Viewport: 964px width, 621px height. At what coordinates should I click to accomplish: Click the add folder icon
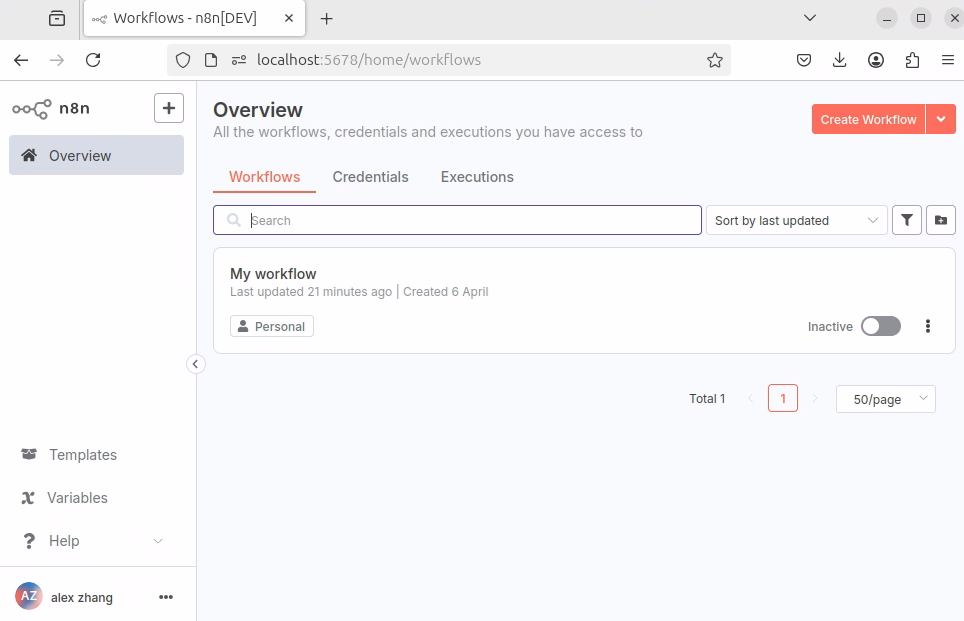click(x=941, y=220)
